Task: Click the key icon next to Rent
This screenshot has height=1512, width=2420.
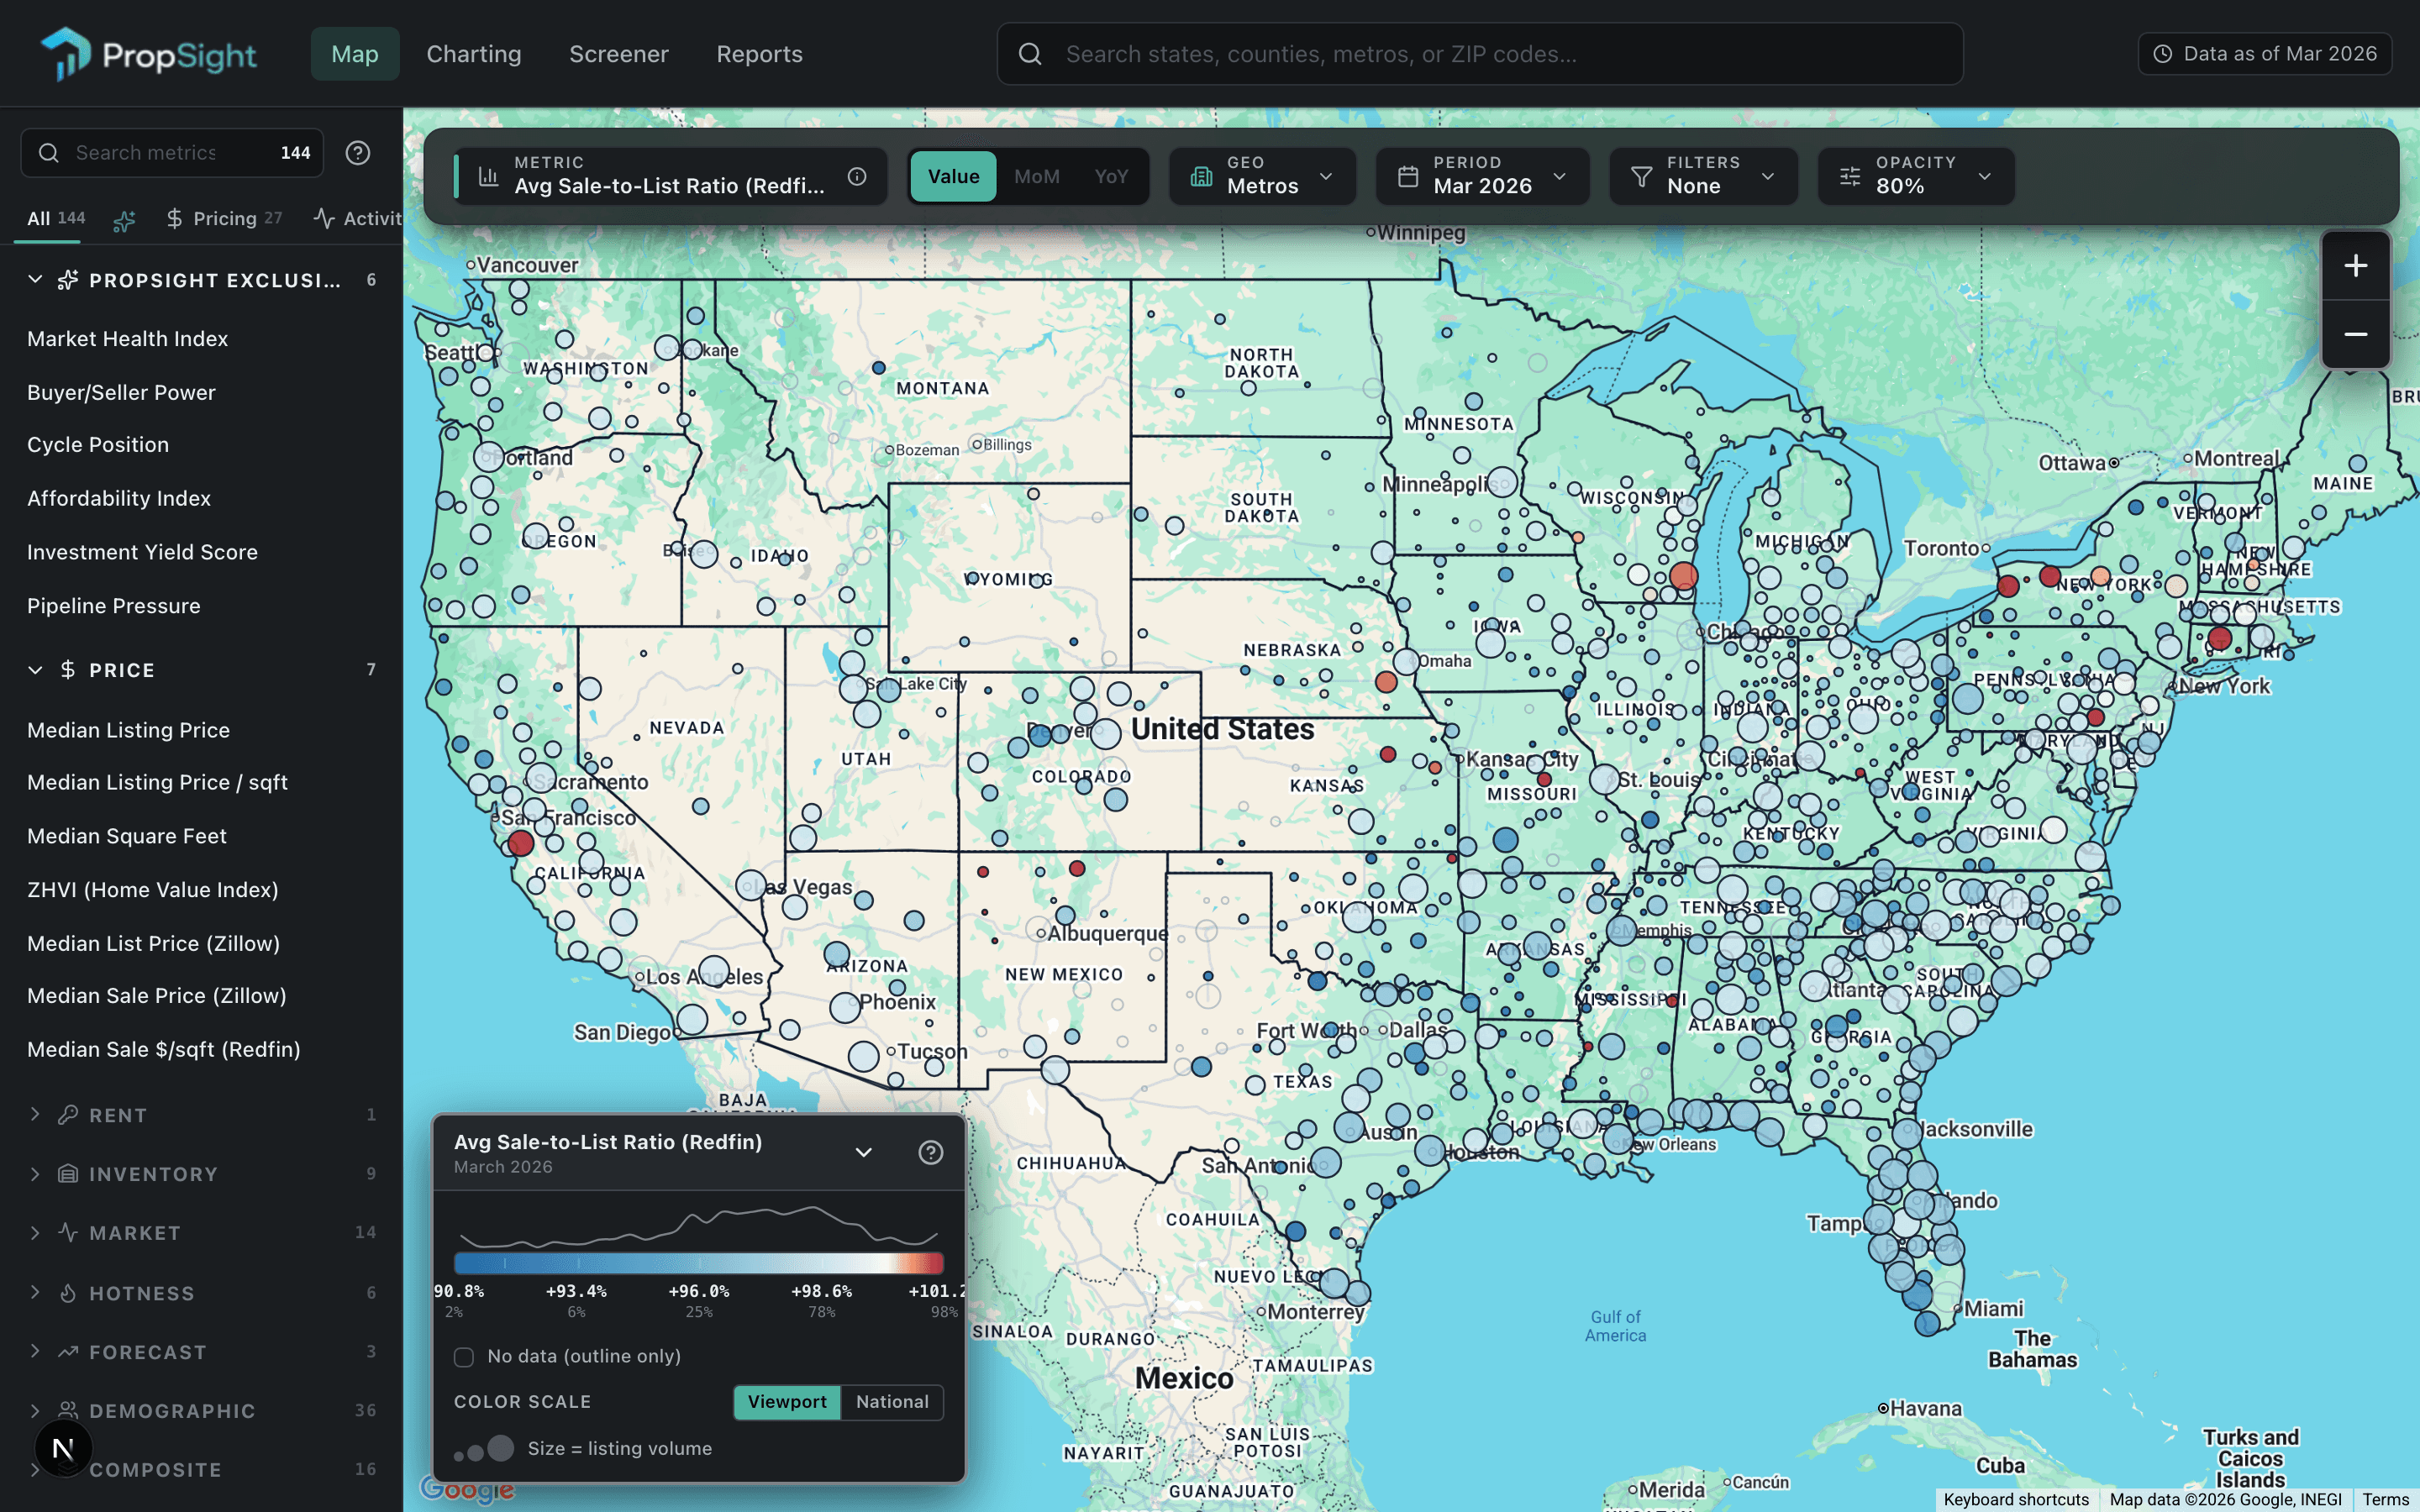Action: point(68,1114)
